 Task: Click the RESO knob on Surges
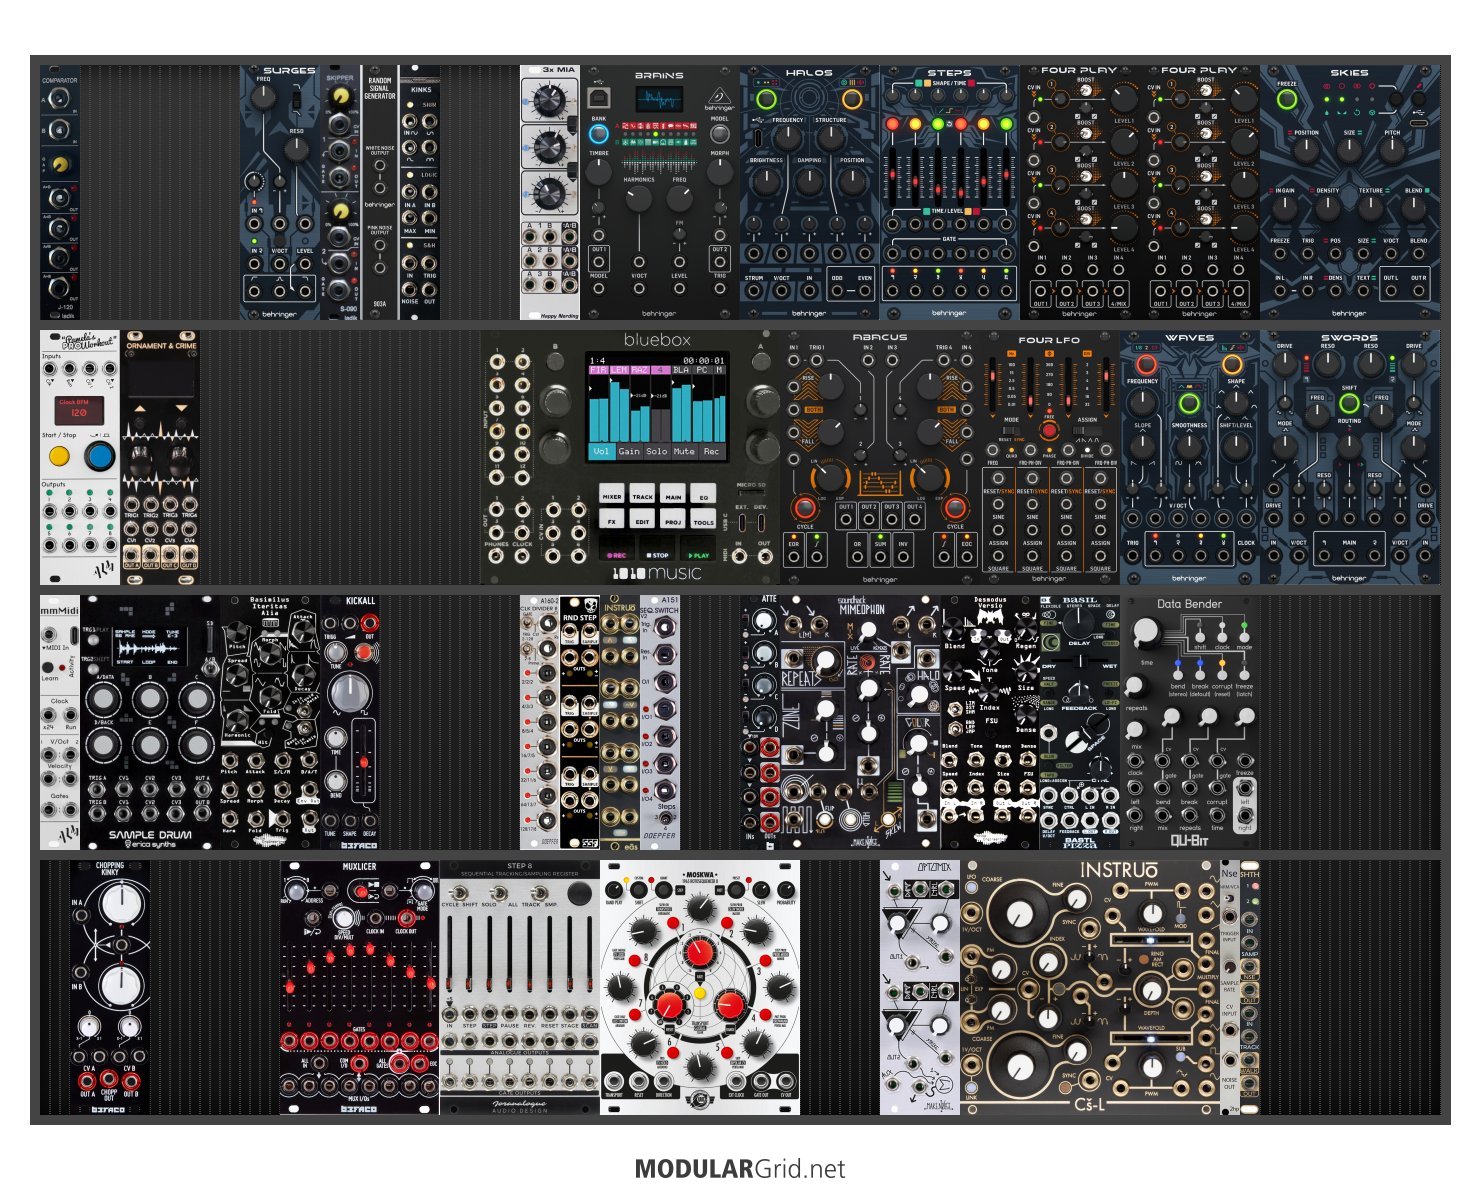point(297,150)
